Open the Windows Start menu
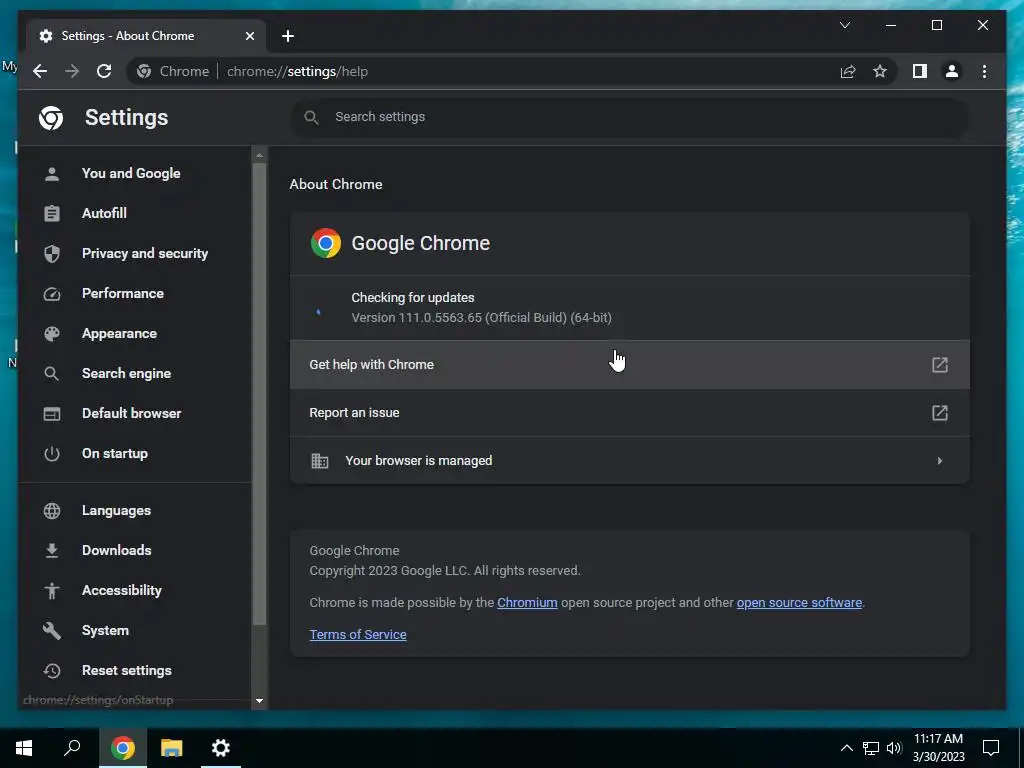1024x768 pixels. click(x=24, y=748)
